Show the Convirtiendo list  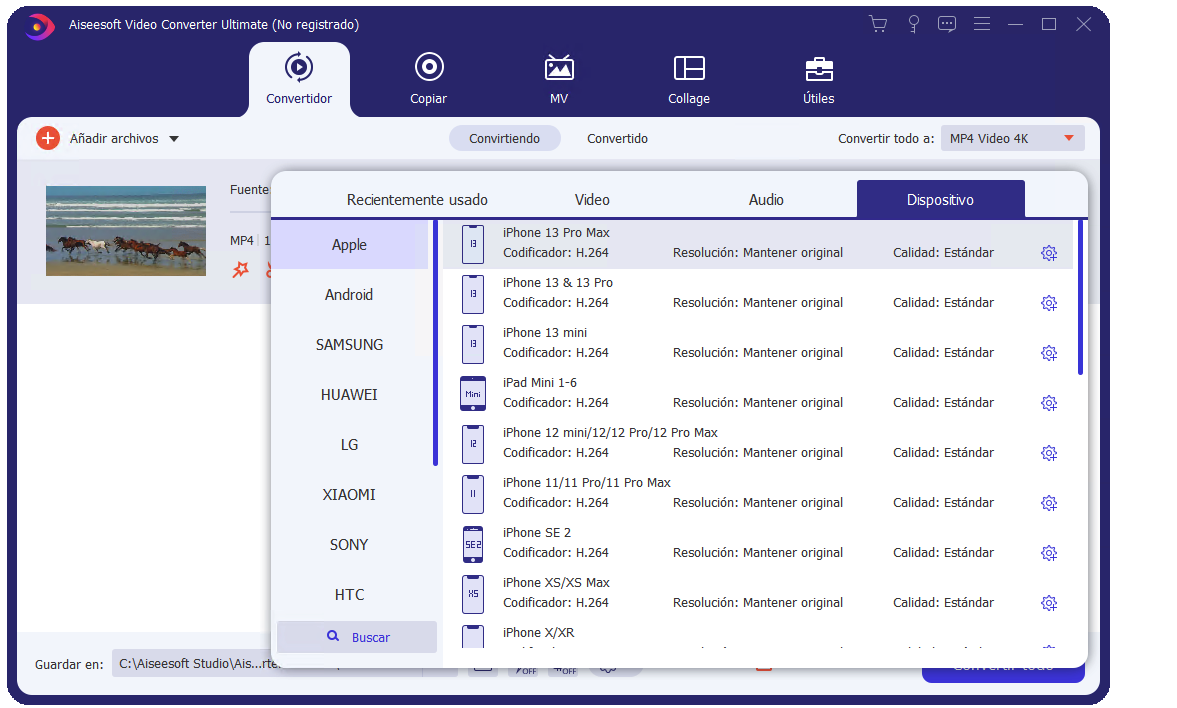[x=504, y=138]
